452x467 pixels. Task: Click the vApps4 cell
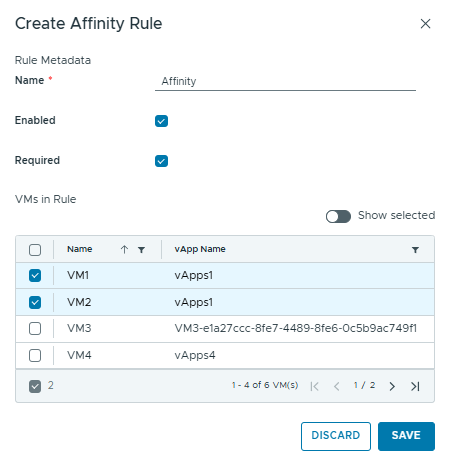point(195,356)
